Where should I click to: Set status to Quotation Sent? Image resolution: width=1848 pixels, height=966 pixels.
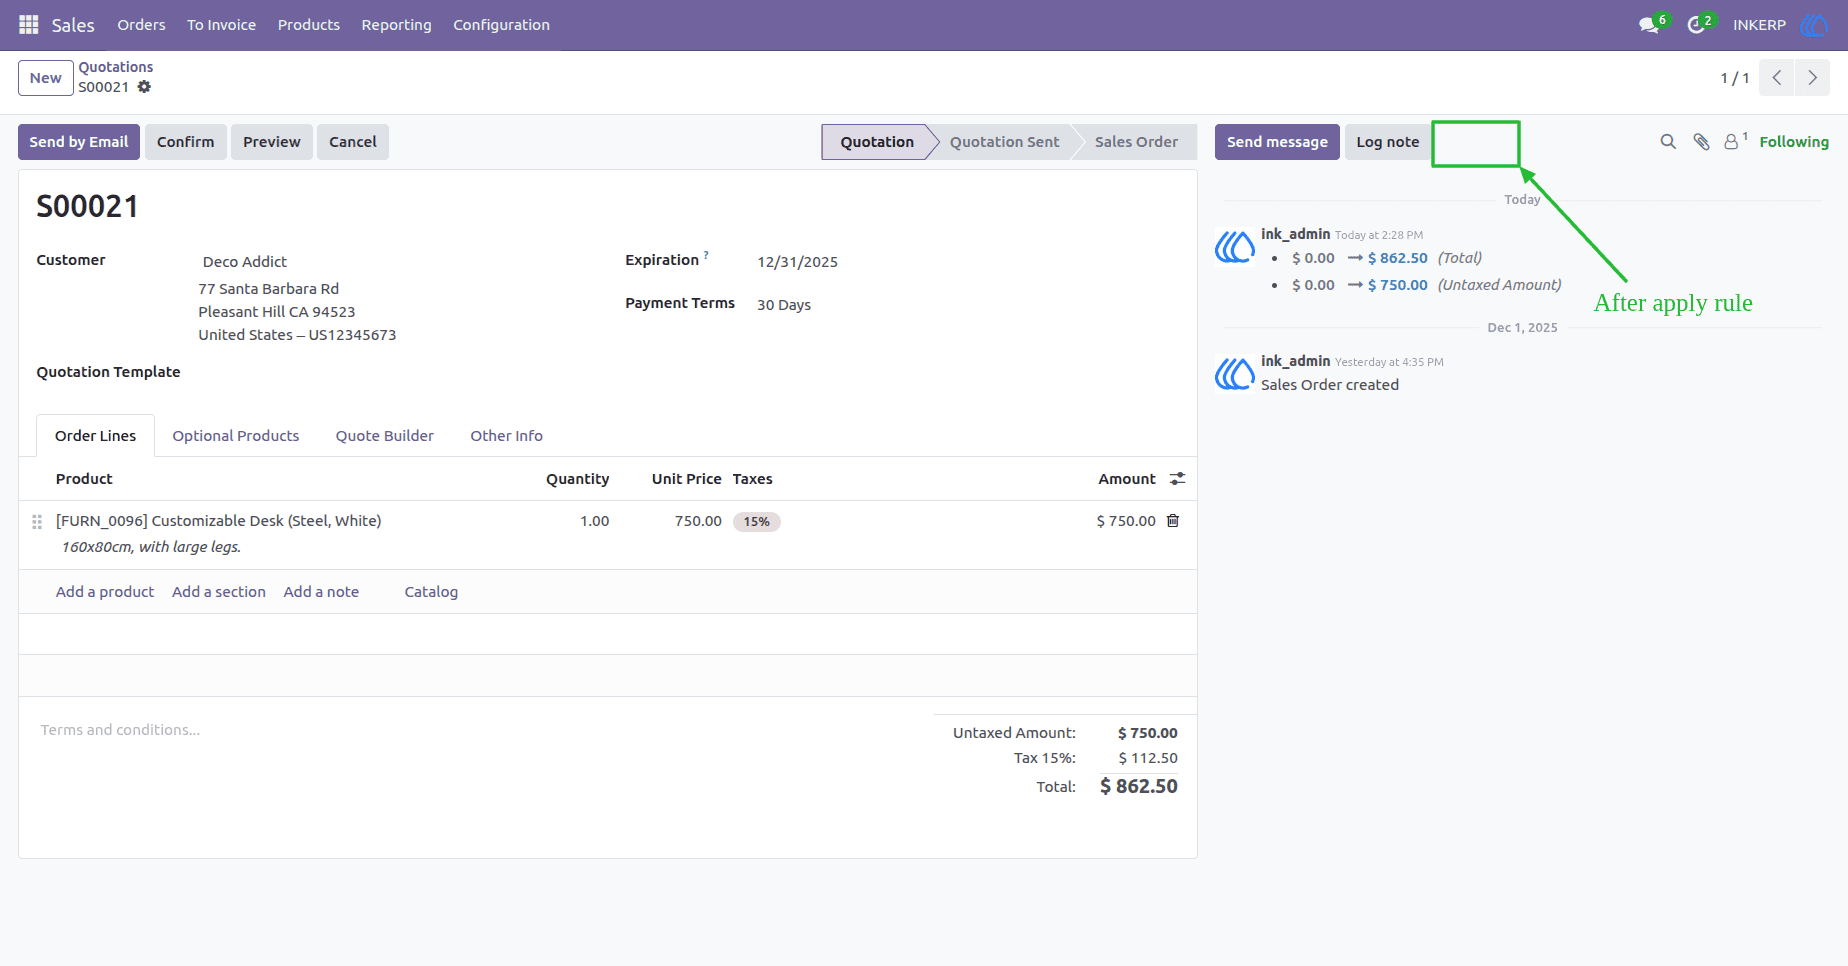point(1004,142)
